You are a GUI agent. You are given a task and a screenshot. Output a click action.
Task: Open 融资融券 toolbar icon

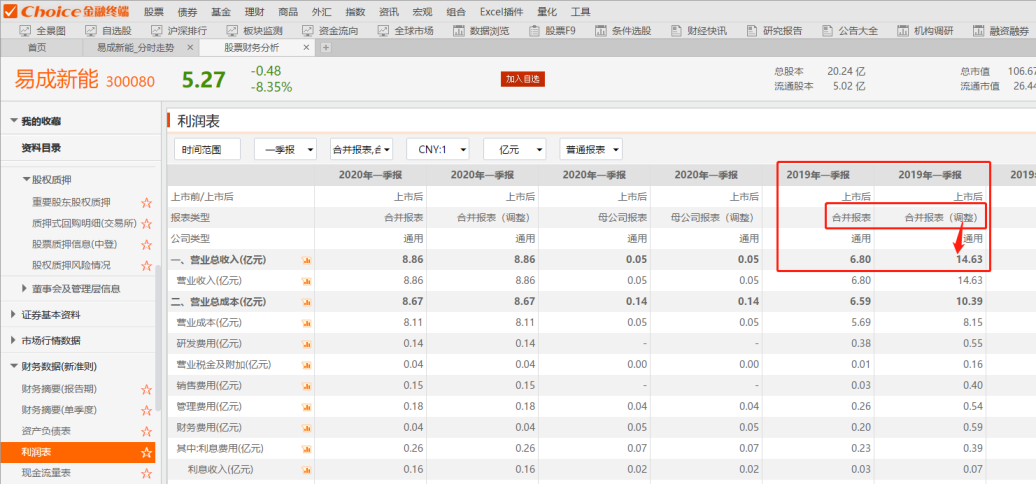(979, 30)
